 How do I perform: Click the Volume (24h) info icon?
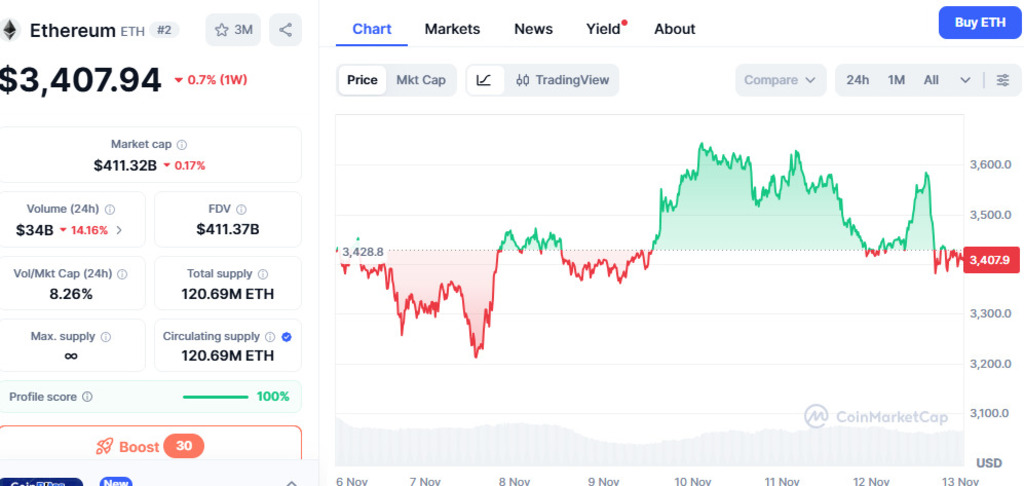pos(110,210)
